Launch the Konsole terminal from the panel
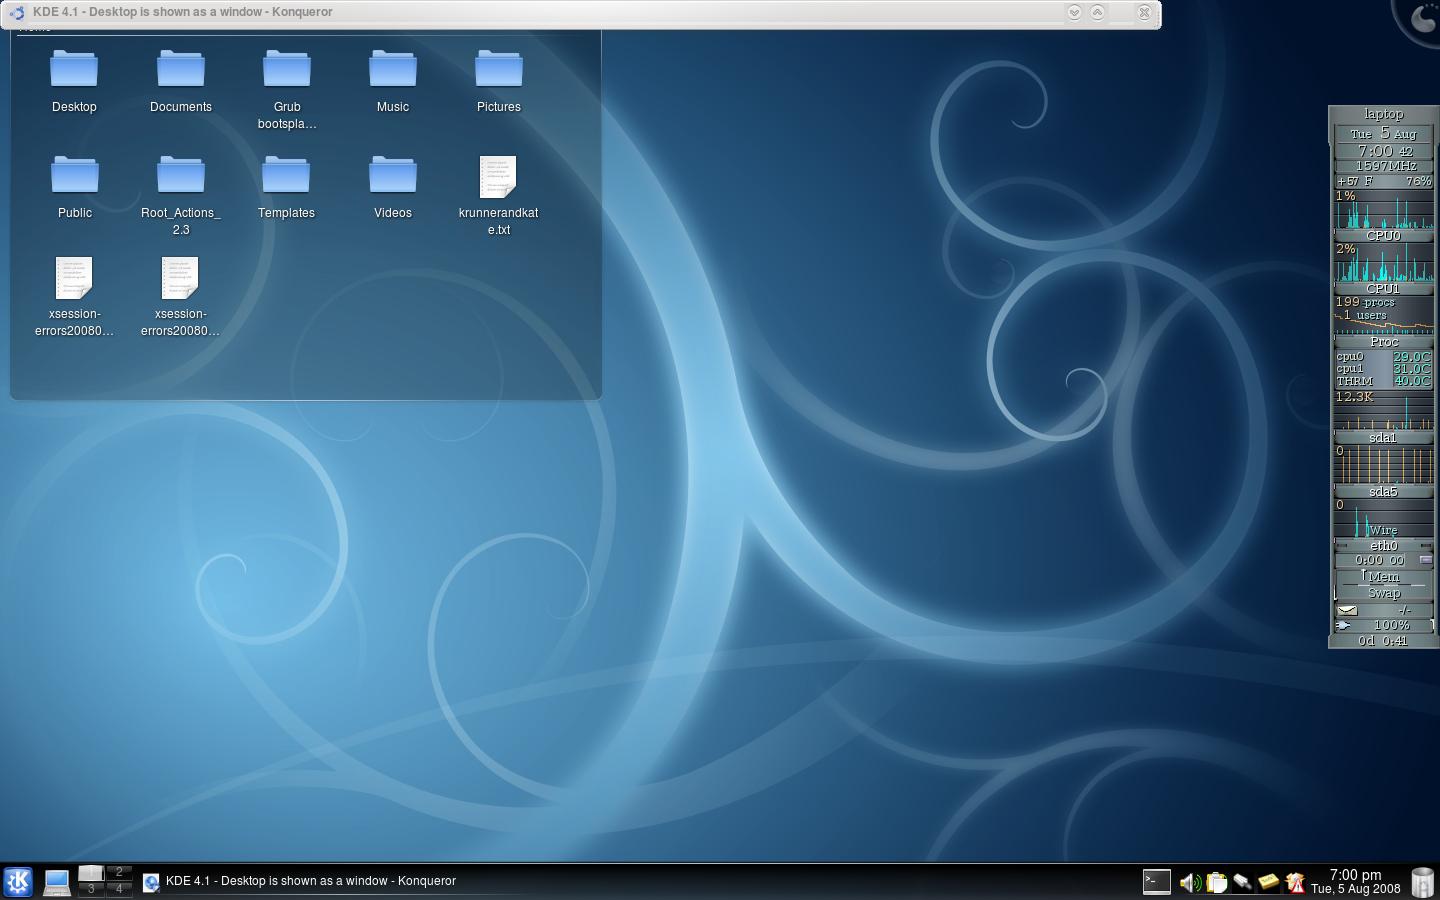 click(1156, 881)
